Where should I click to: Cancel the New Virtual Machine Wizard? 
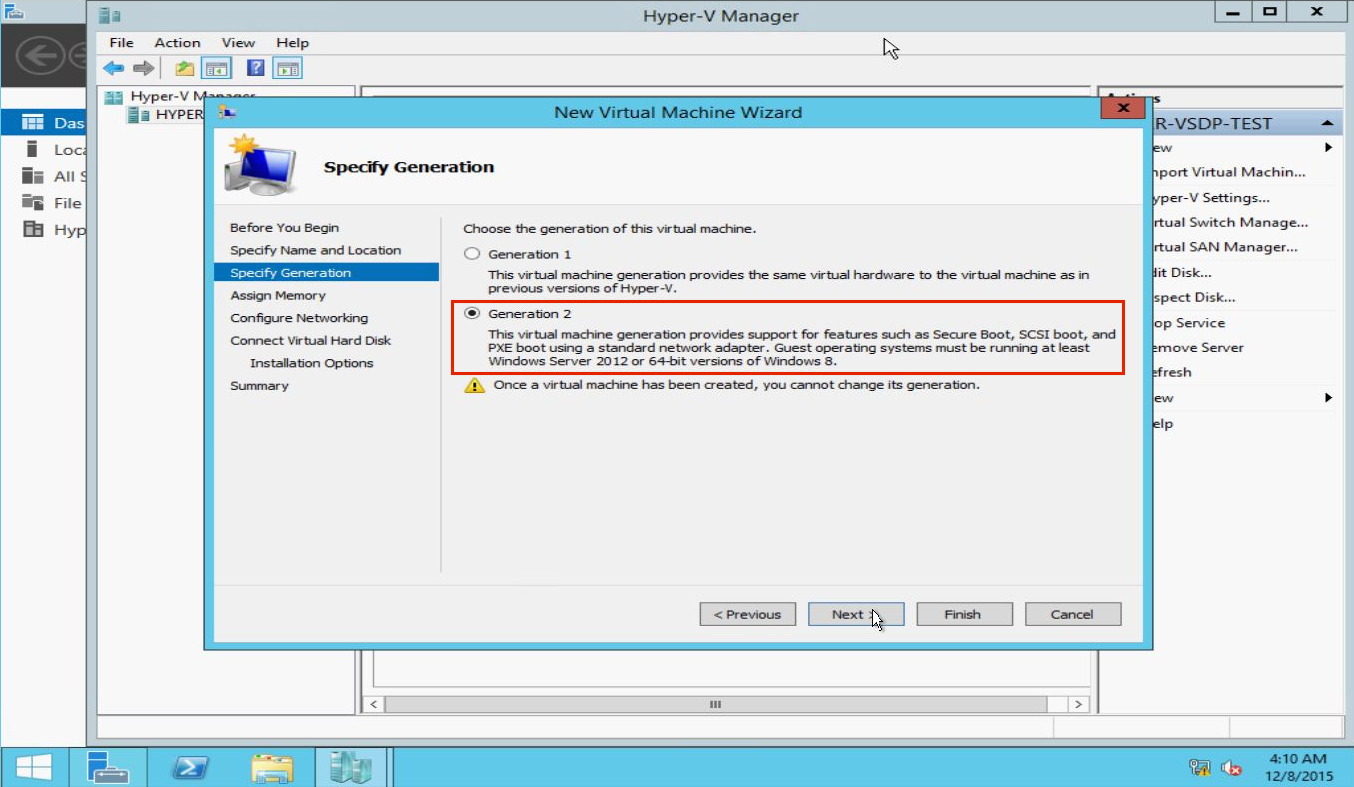pyautogui.click(x=1073, y=614)
